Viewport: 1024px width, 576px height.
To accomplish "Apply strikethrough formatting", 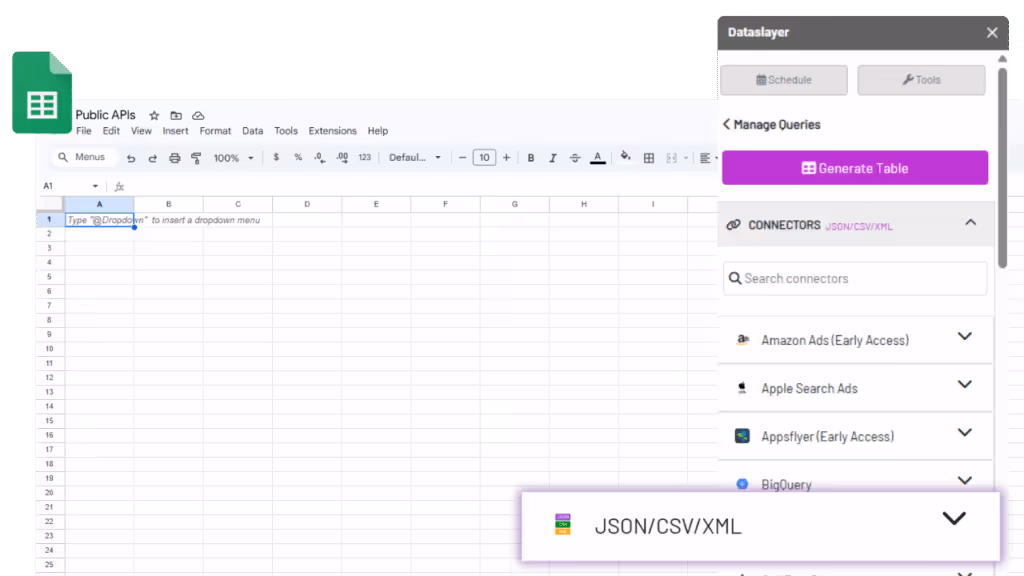I will 574,157.
